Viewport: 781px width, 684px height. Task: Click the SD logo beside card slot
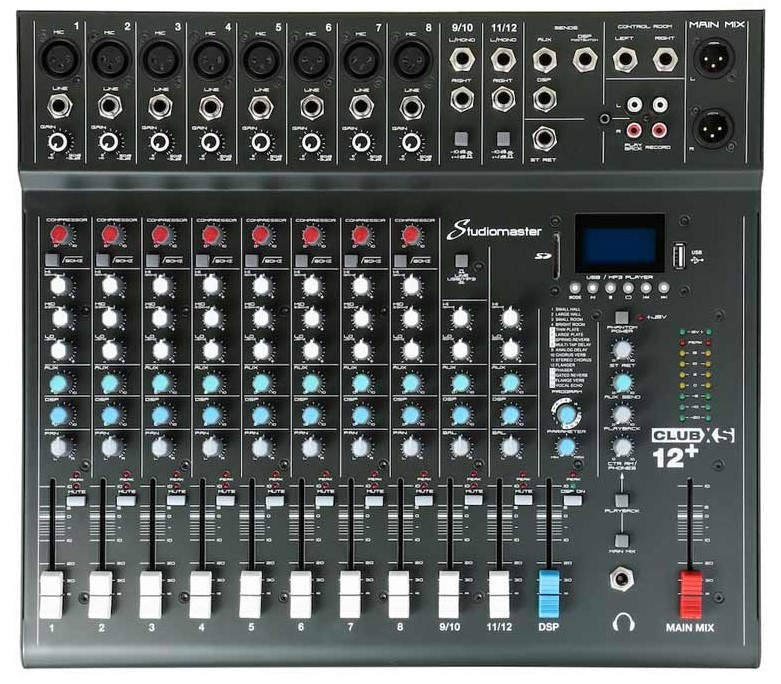pyautogui.click(x=541, y=256)
